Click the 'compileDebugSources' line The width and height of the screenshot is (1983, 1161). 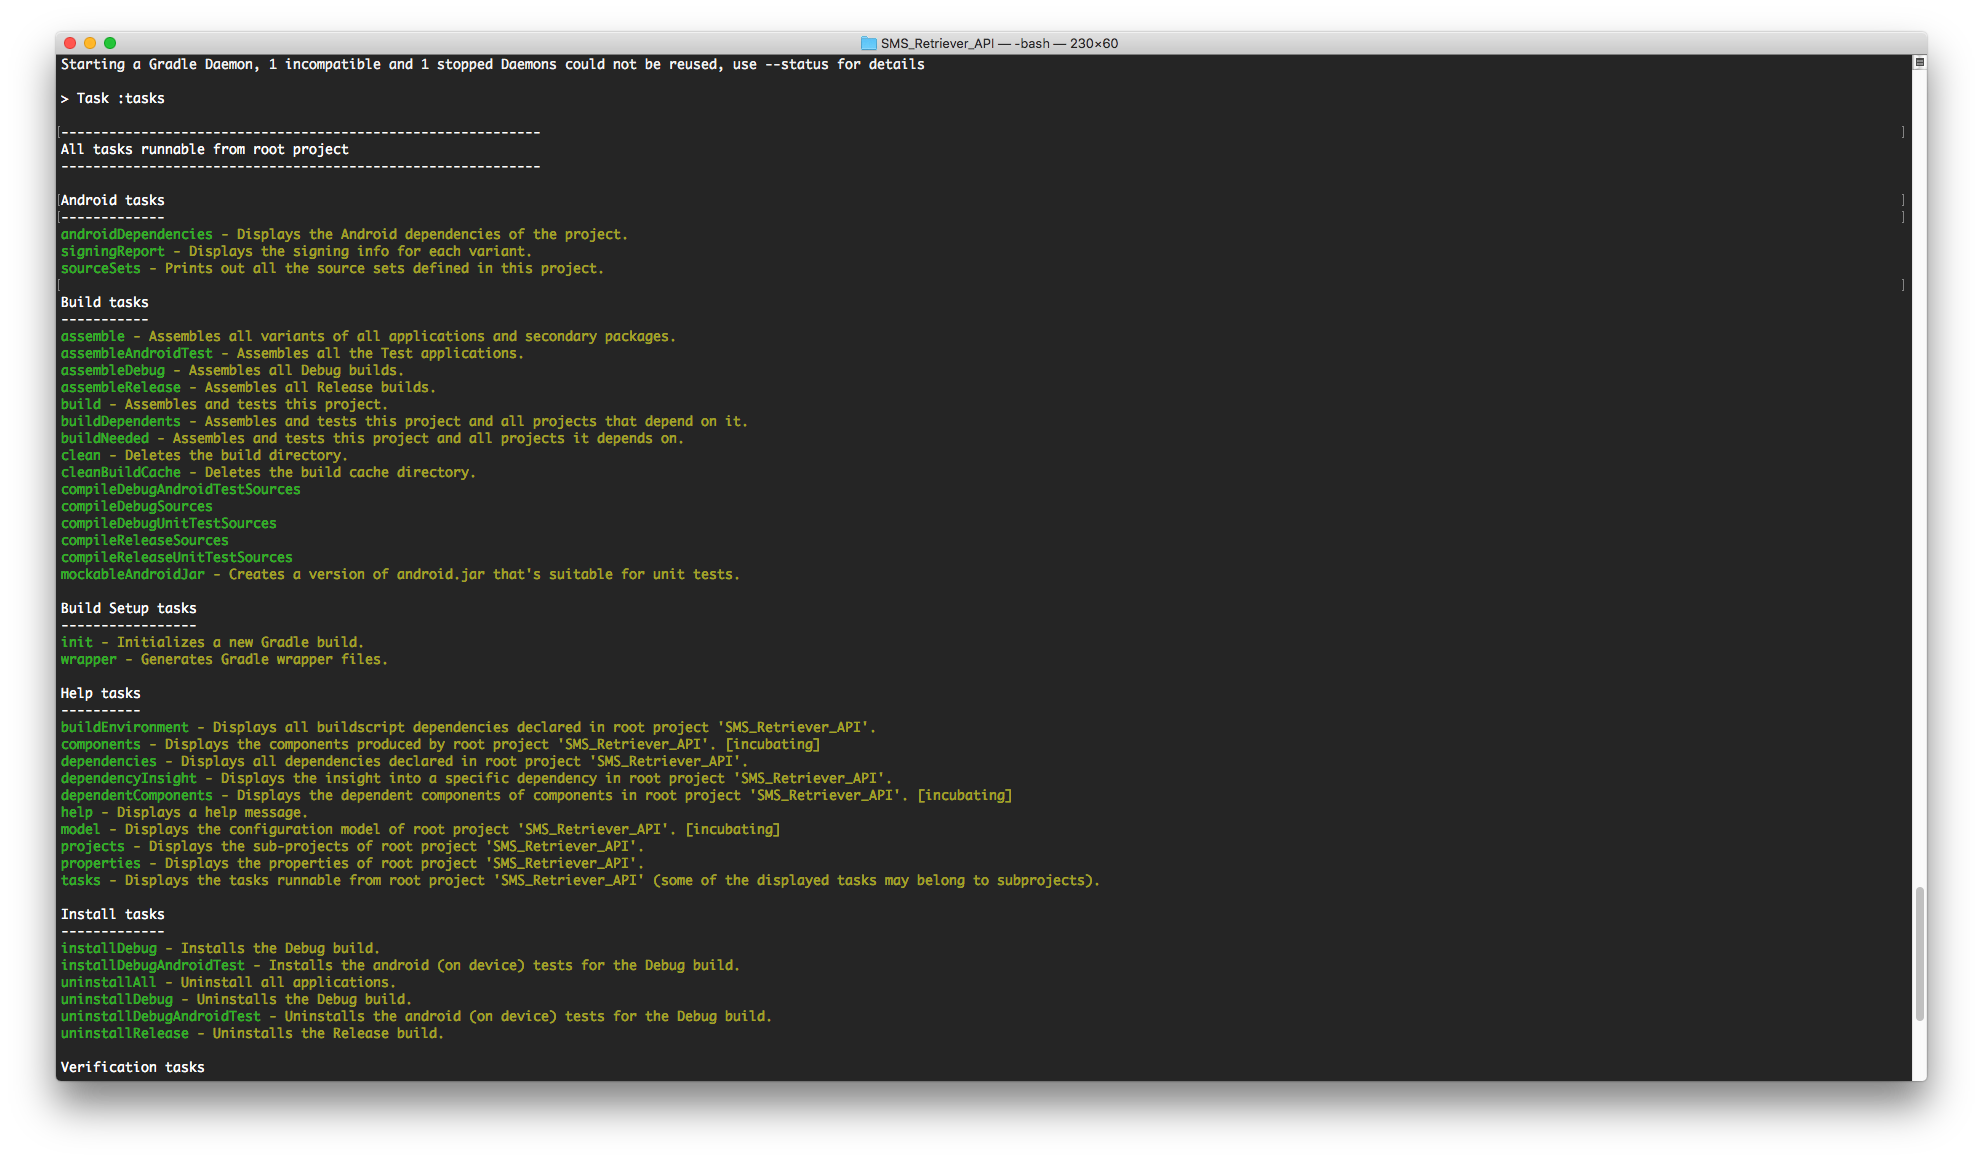137,506
